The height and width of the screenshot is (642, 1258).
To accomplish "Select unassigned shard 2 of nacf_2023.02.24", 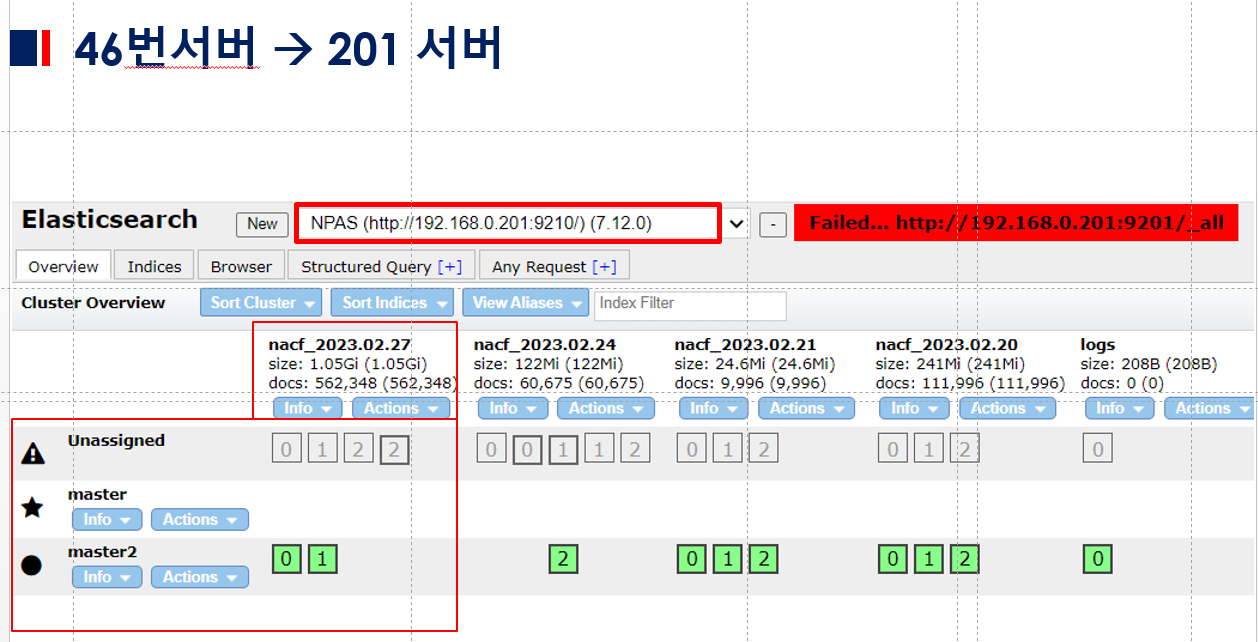I will click(634, 449).
